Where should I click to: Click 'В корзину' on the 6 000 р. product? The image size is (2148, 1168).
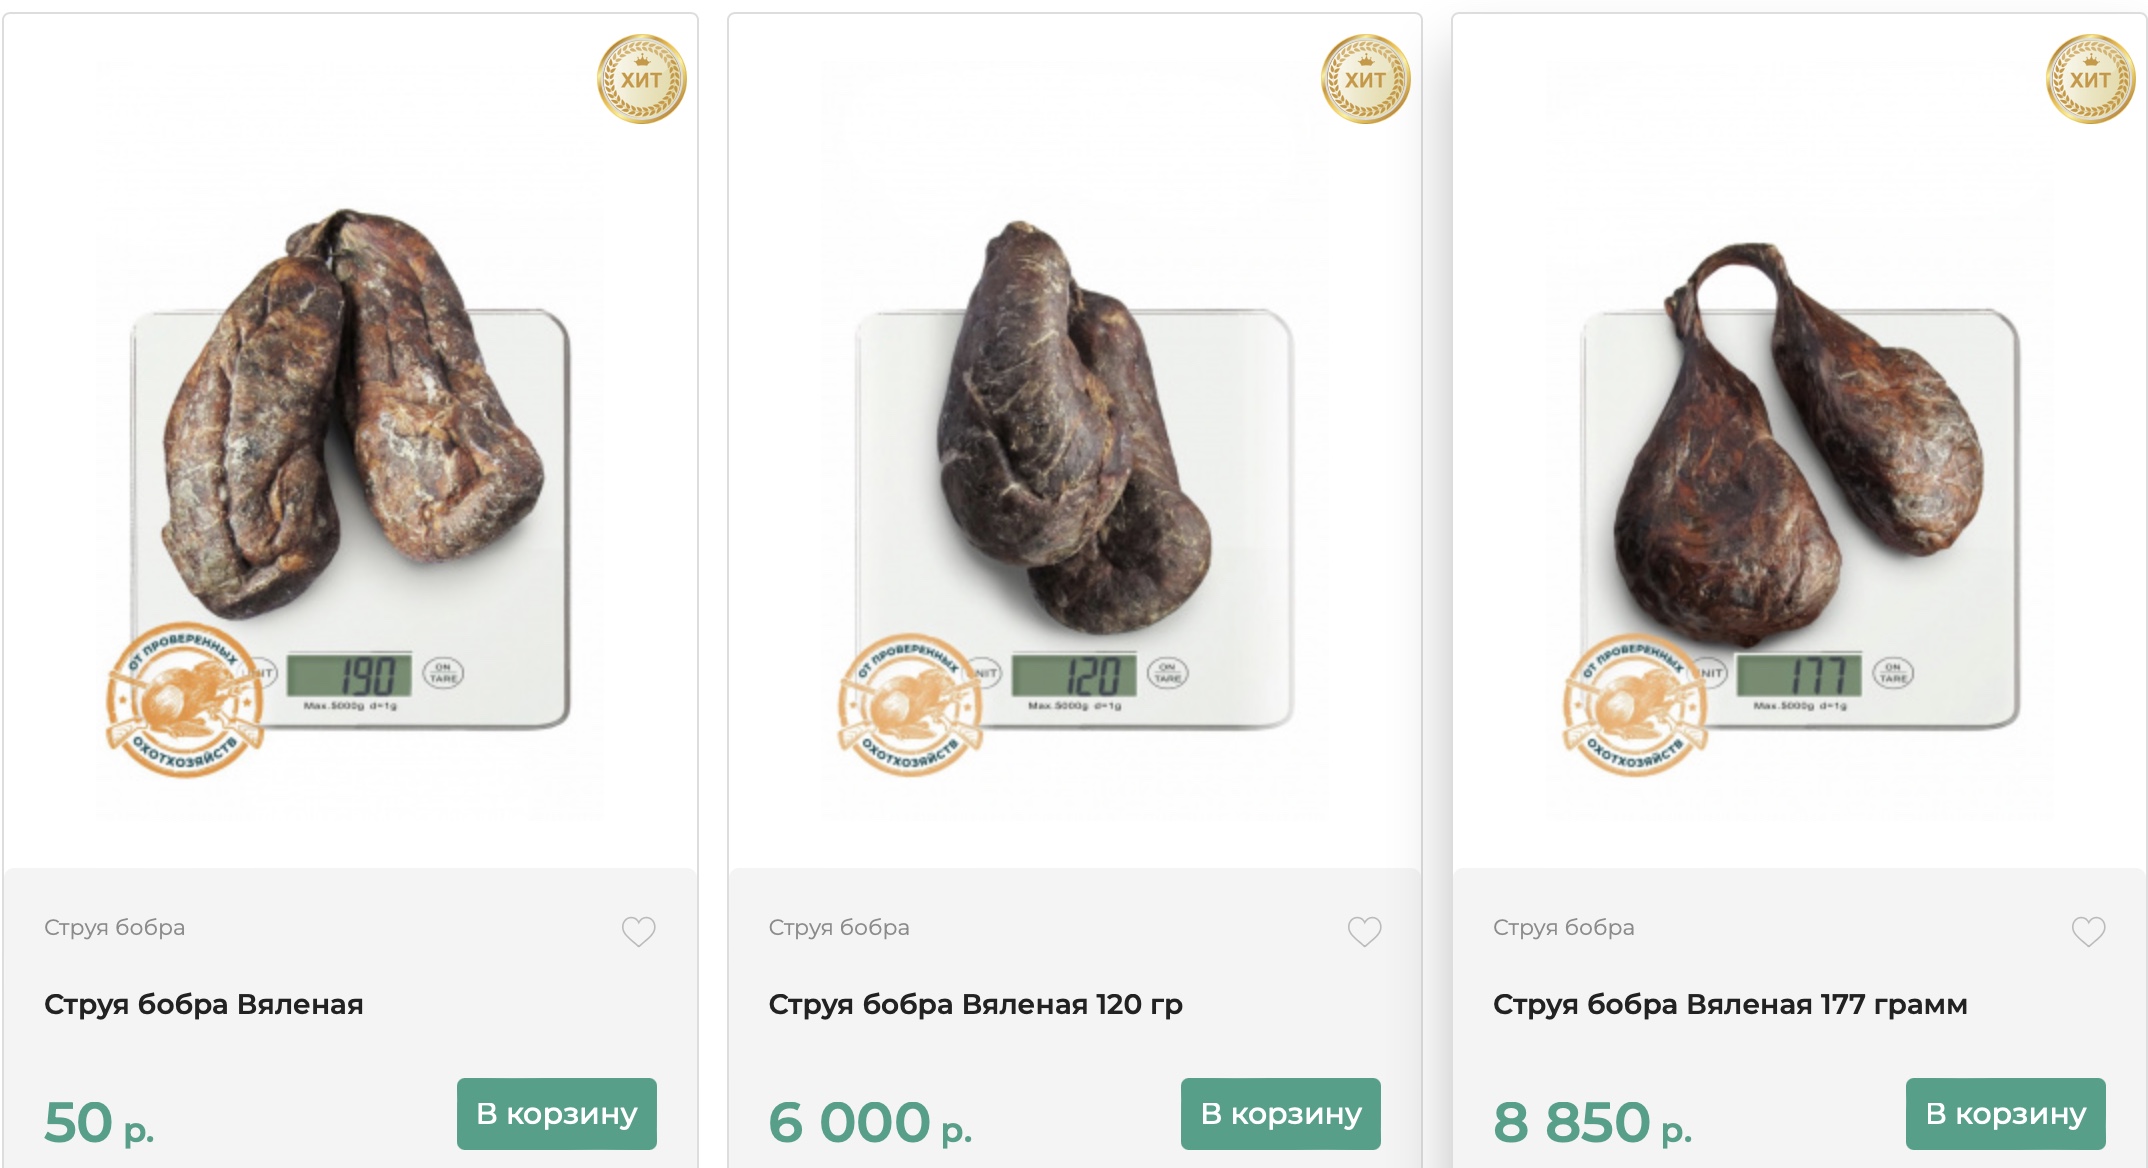(1282, 1112)
